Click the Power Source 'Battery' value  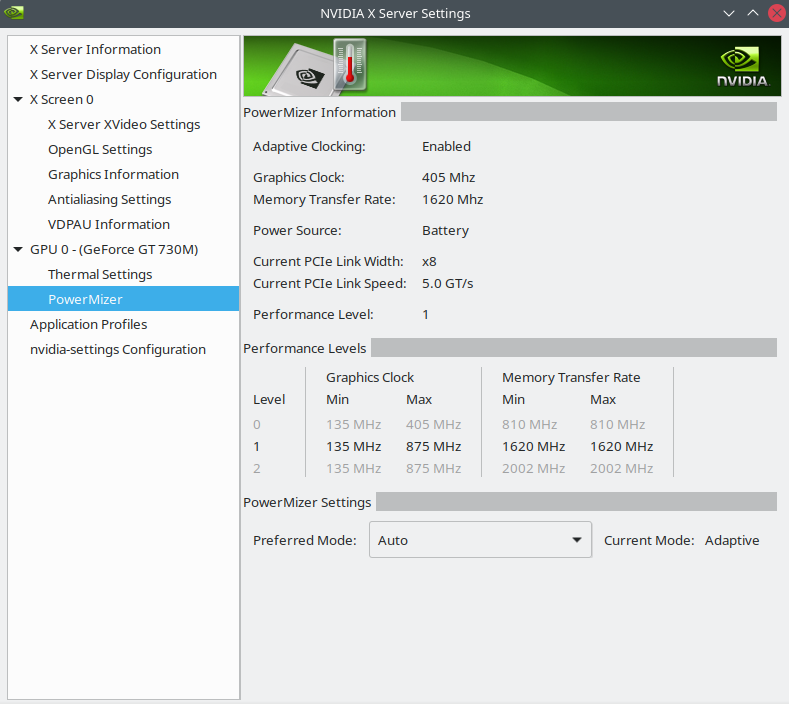tap(445, 230)
